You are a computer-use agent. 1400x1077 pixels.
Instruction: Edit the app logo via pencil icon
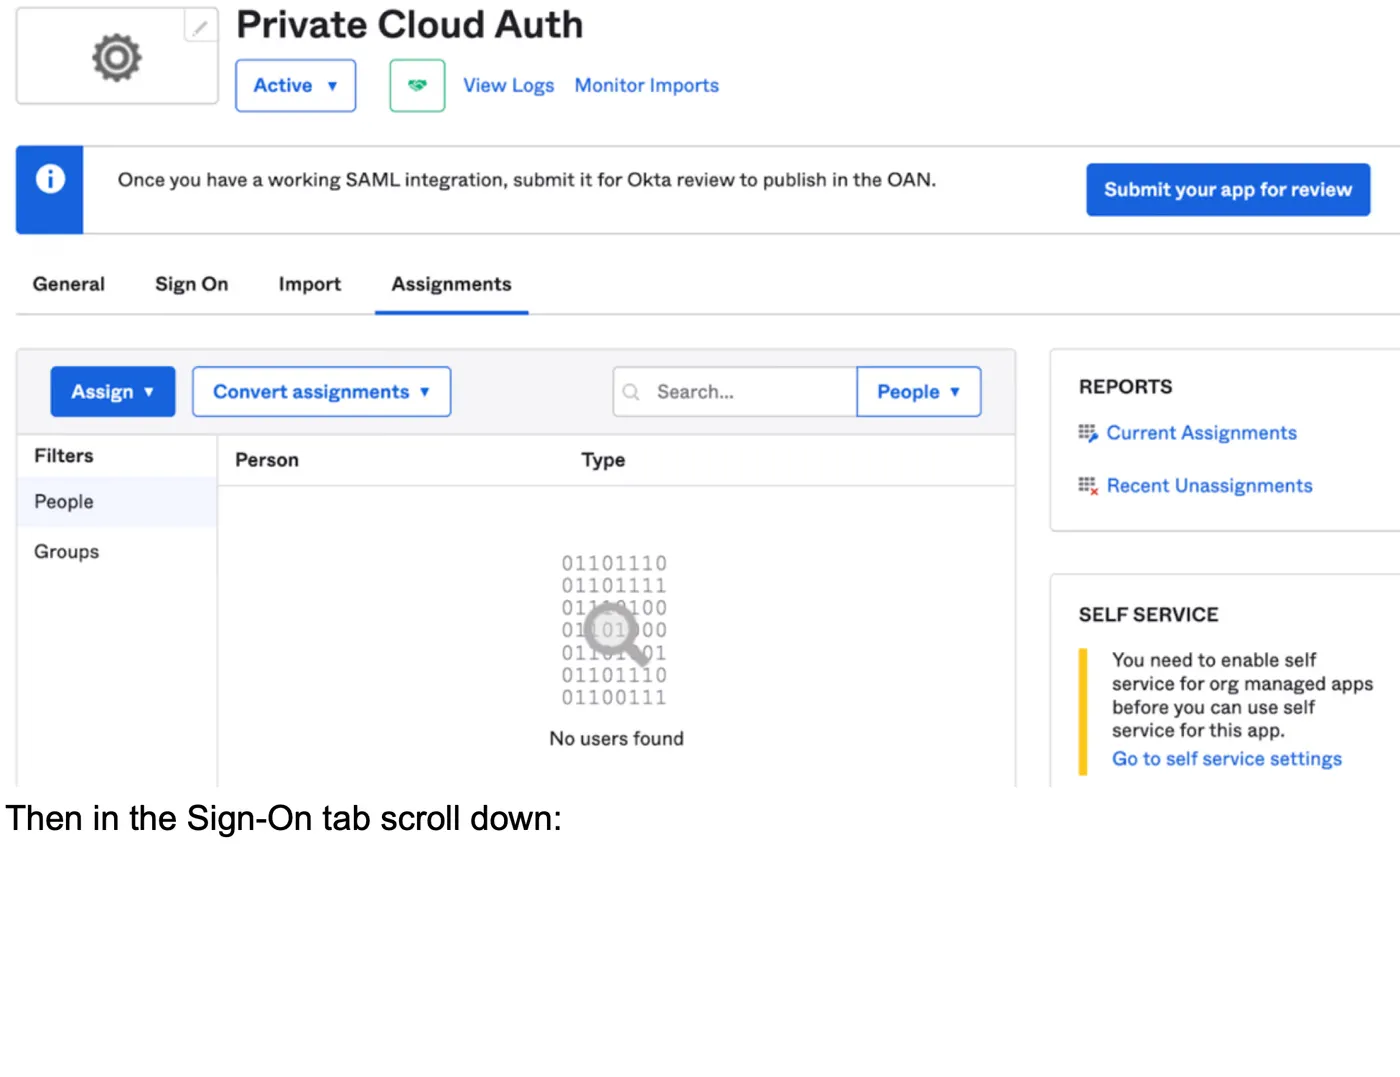[201, 27]
